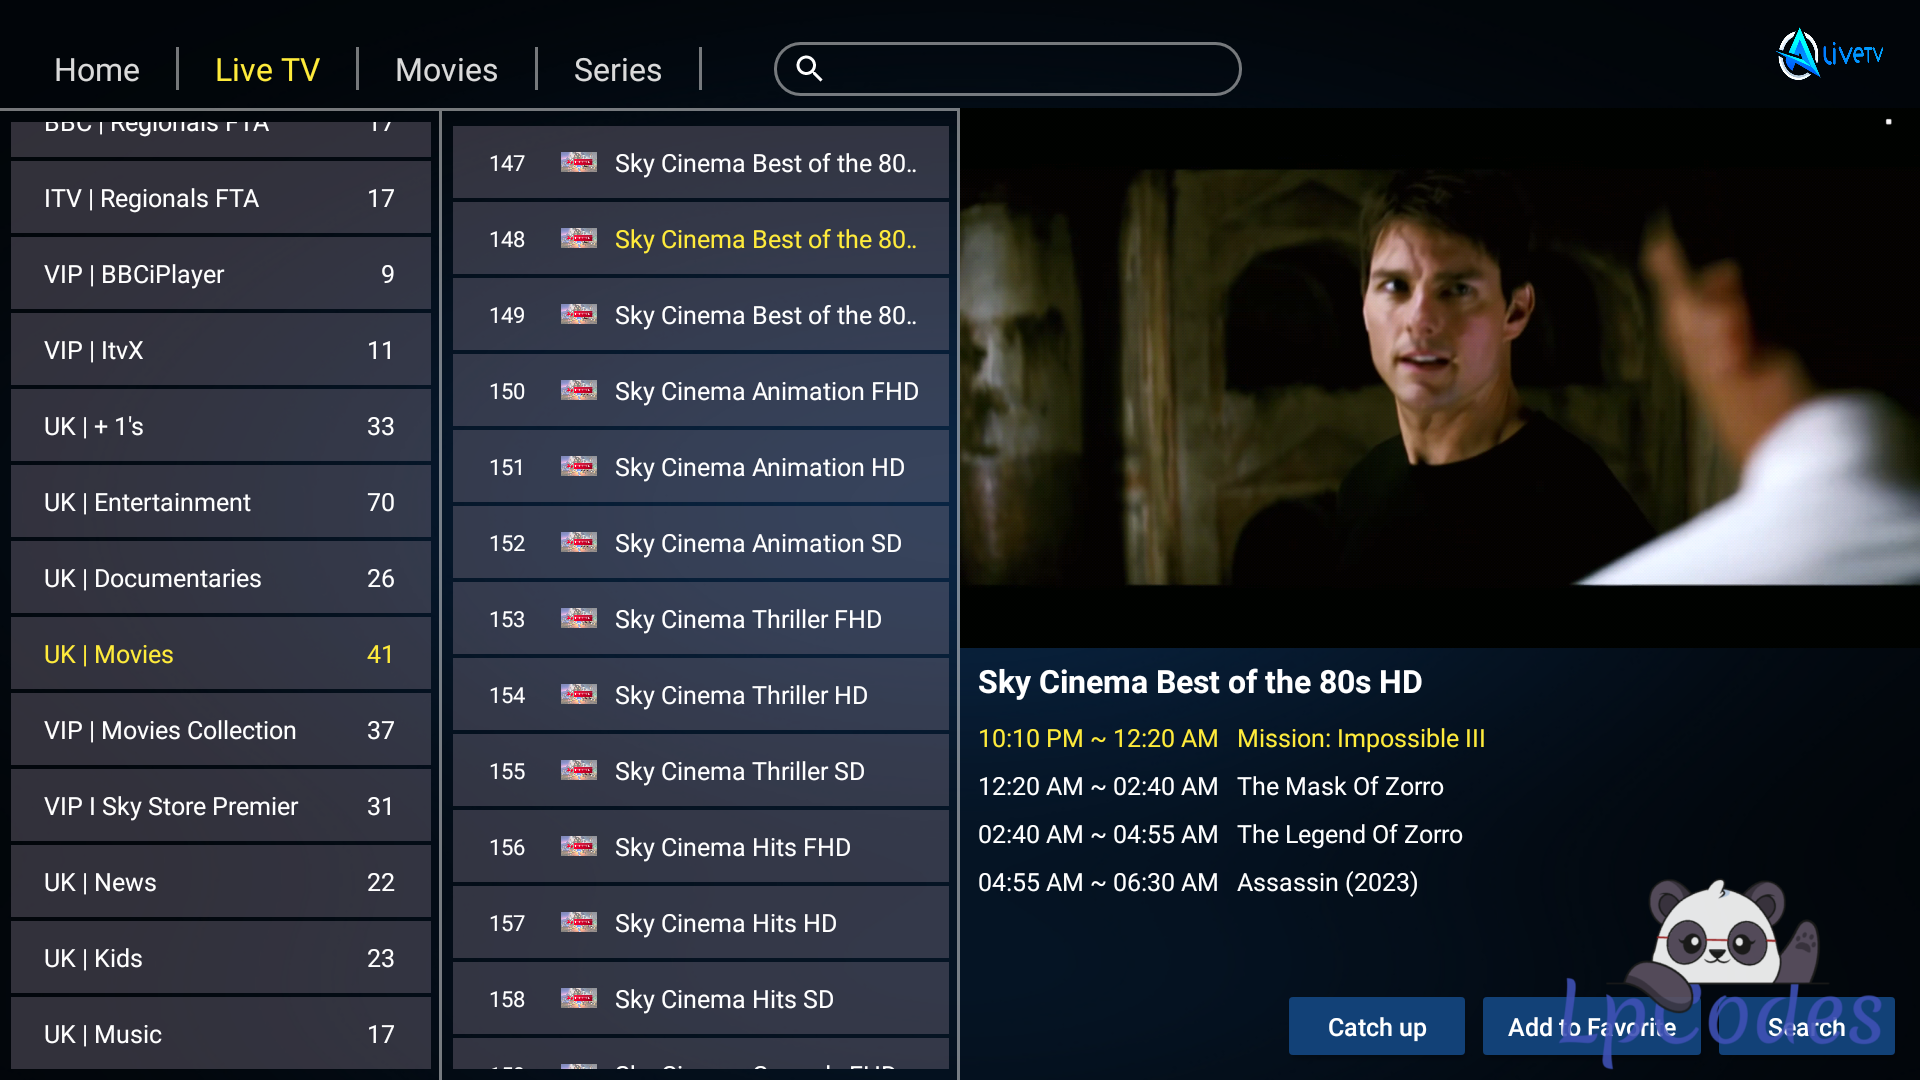Click channel 156 Hits FHD logo
The width and height of the screenshot is (1920, 1080).
(x=579, y=846)
